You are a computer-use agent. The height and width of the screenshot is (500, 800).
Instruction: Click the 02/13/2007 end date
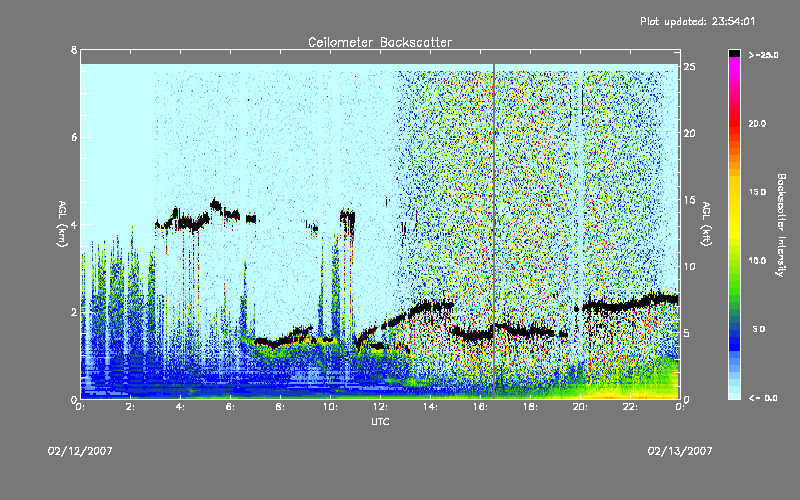pyautogui.click(x=680, y=451)
